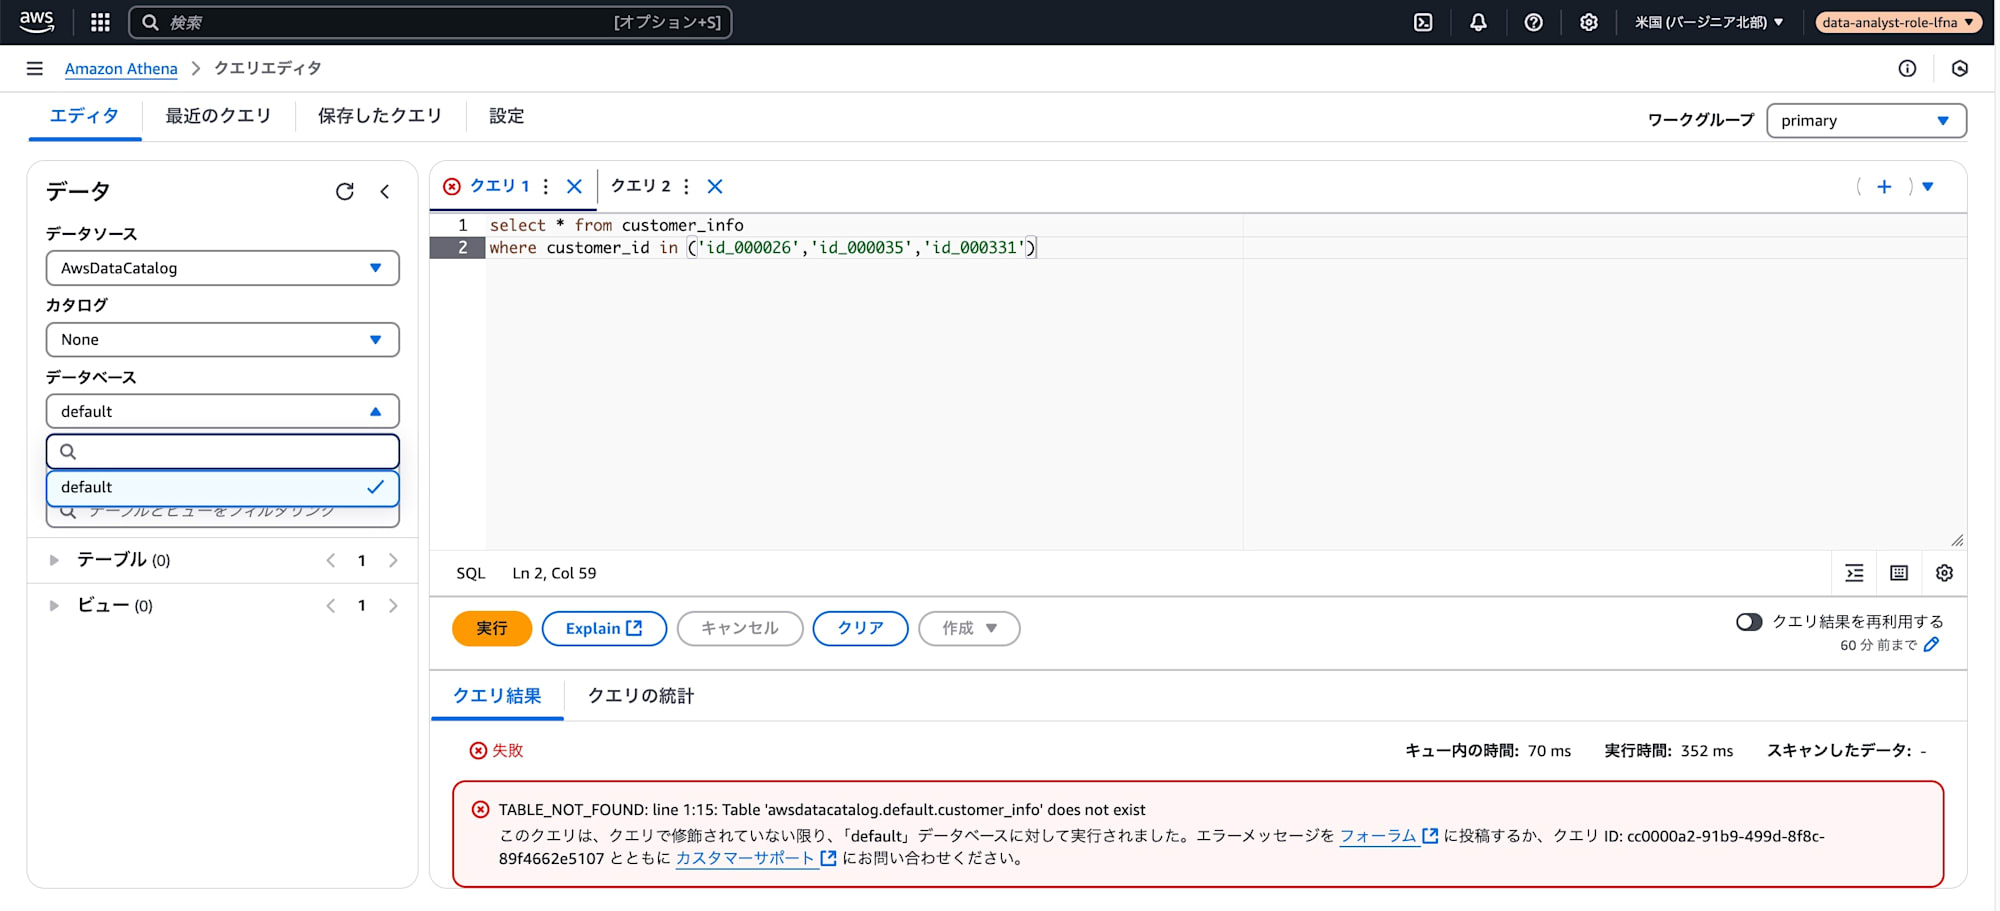The image size is (2000, 911).
Task: Open the info panel icon
Action: [1907, 68]
